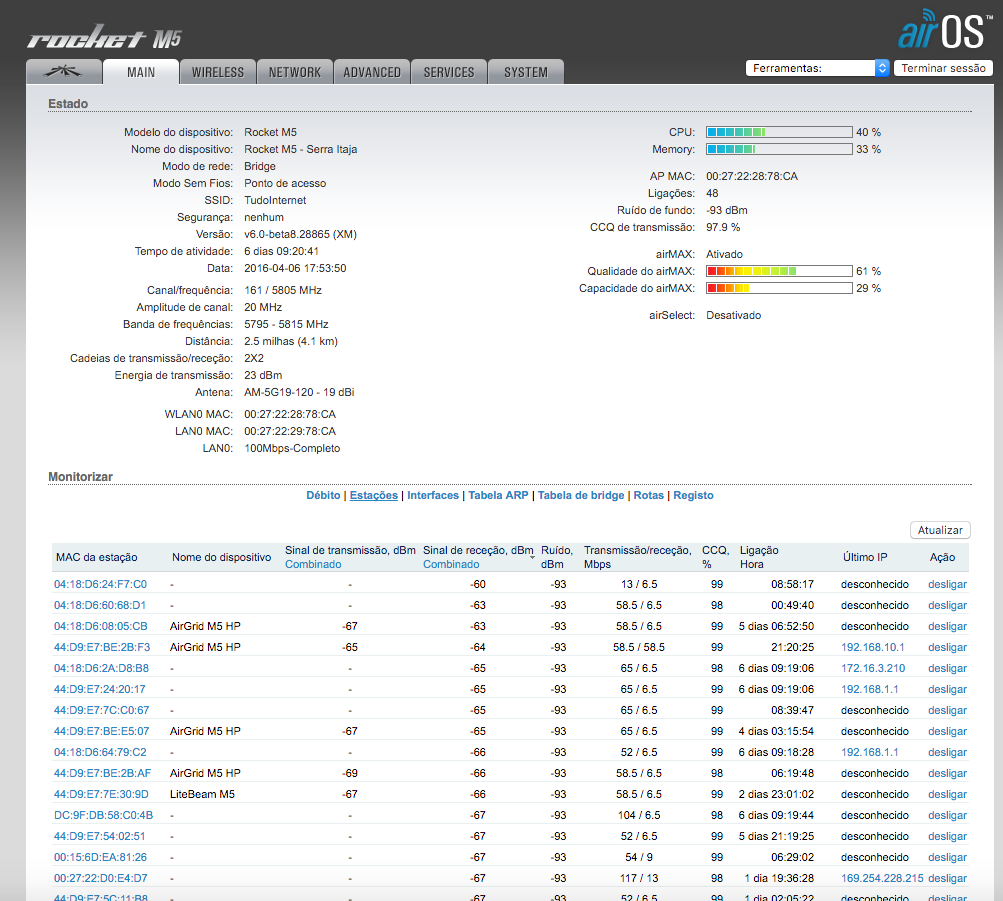Click the SSID value TudoInternet
Screen dimensions: 1003x901
tap(275, 200)
